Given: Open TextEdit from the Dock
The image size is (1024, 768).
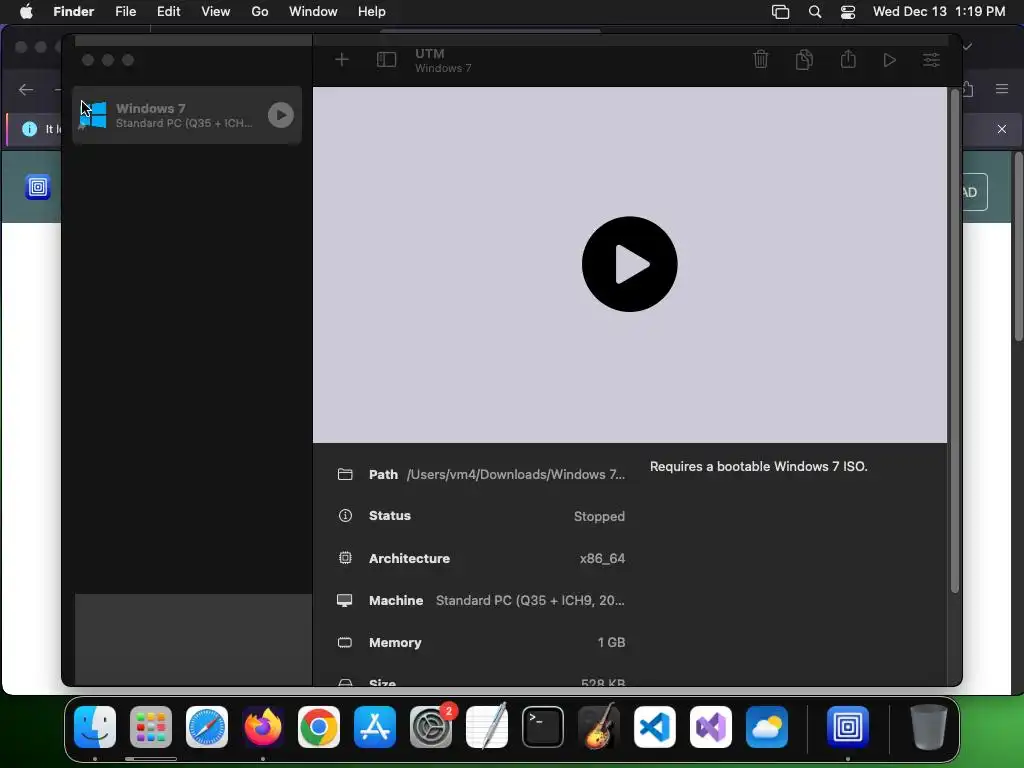Looking at the screenshot, I should (x=487, y=727).
